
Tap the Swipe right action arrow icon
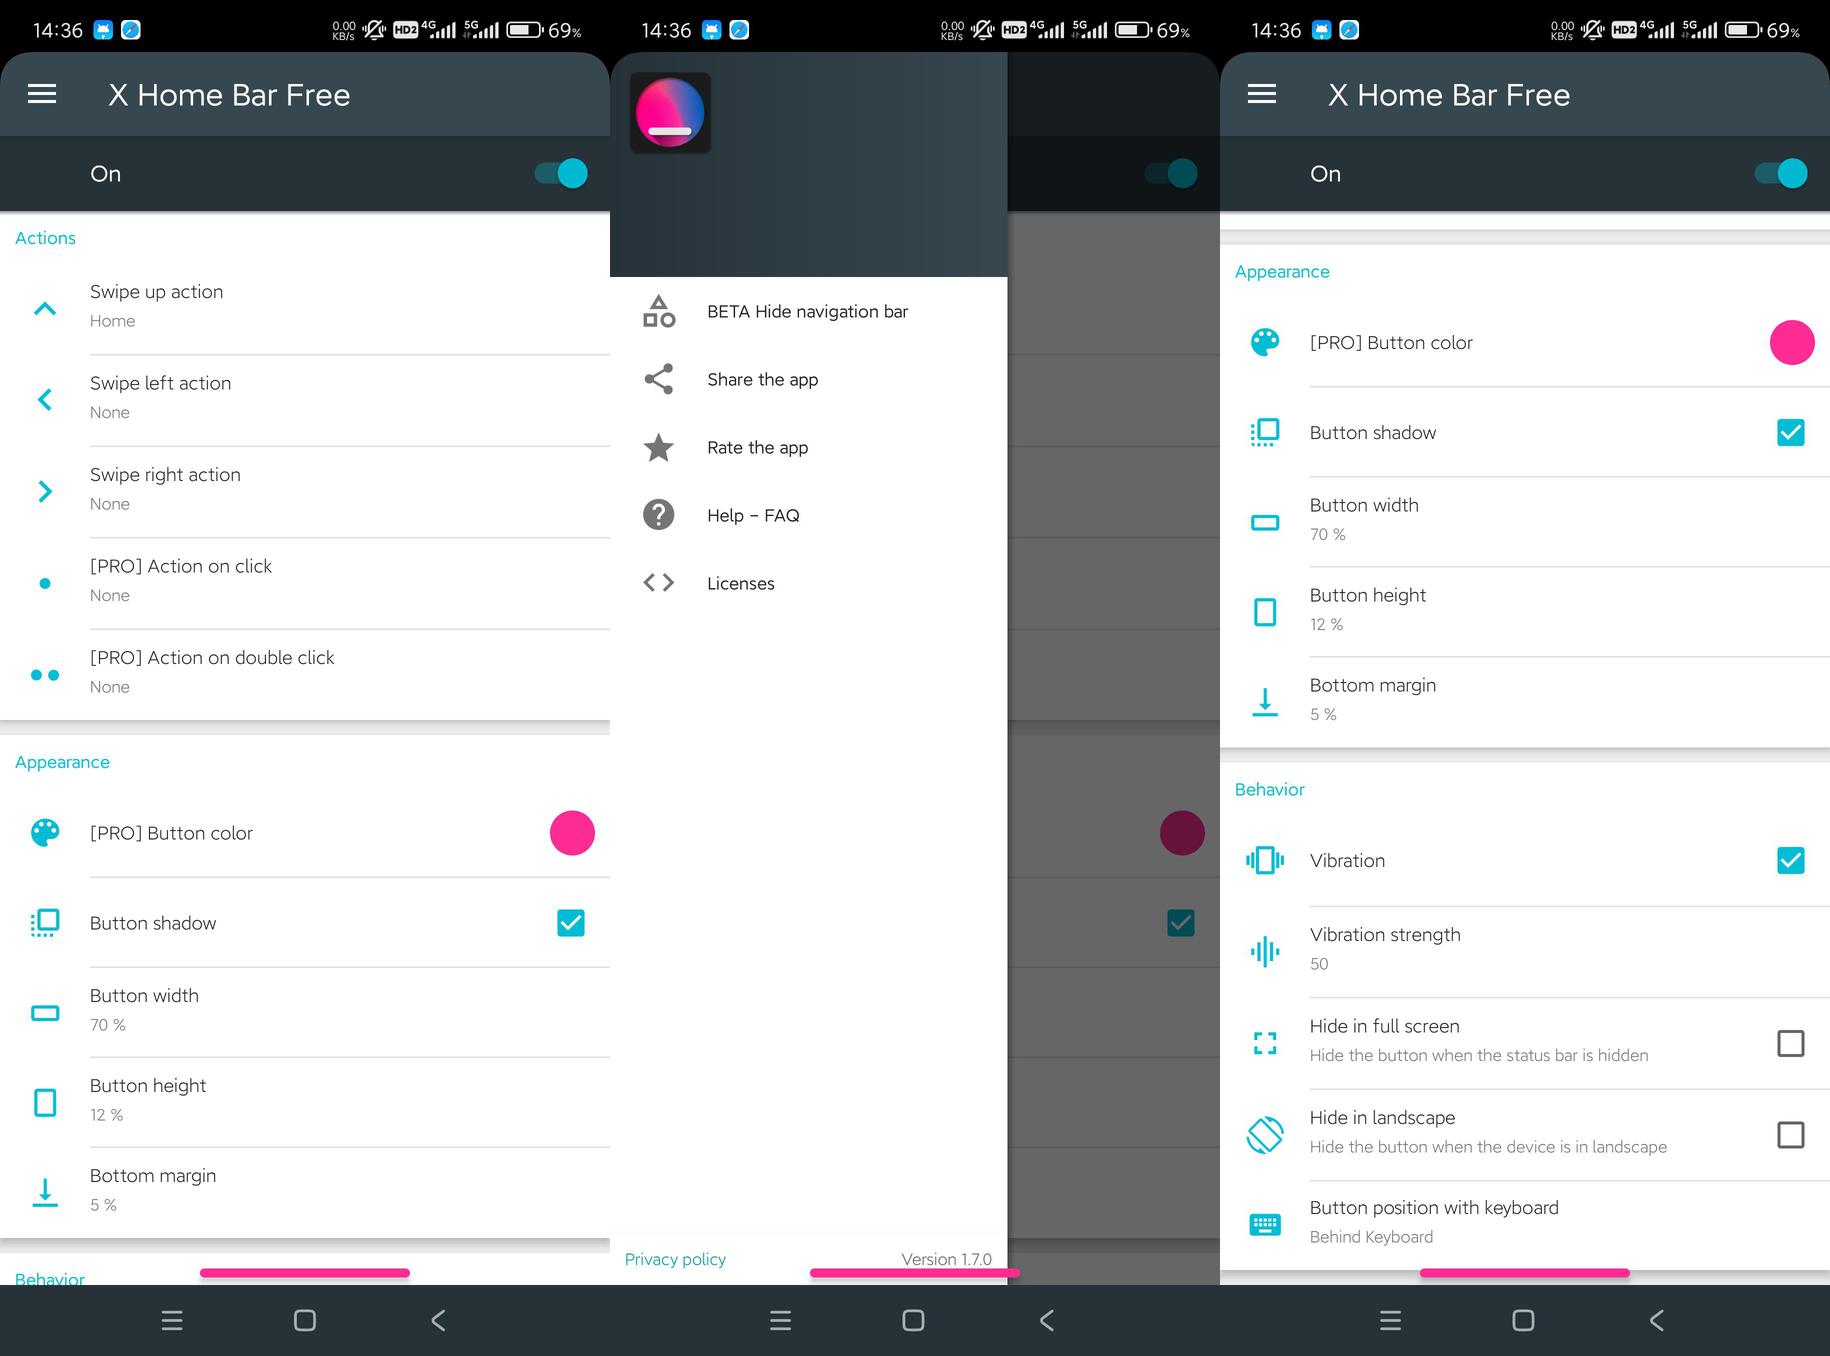pyautogui.click(x=45, y=491)
